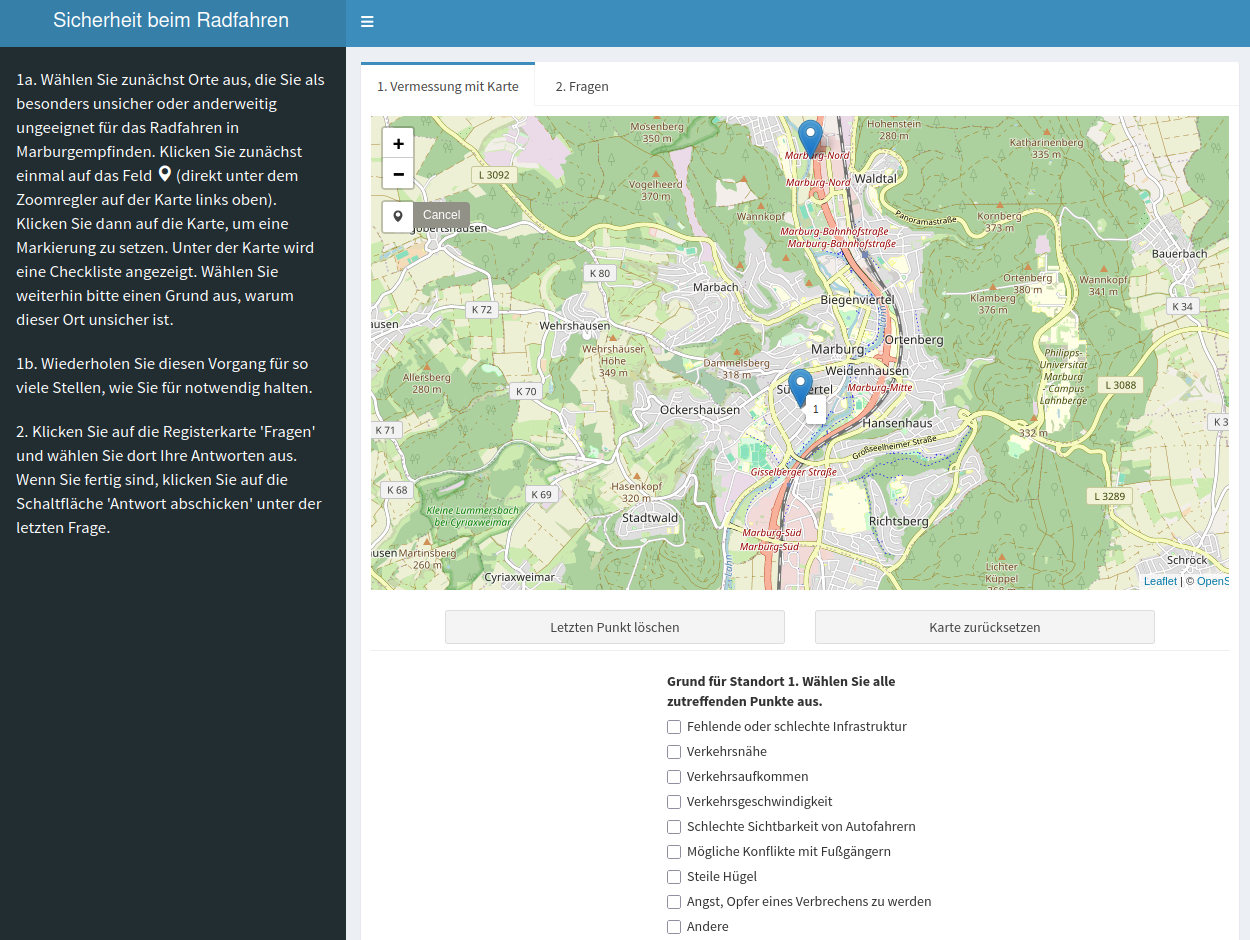The height and width of the screenshot is (940, 1250).
Task: Click the 'Waldtal' label on the map
Action: tap(876, 178)
